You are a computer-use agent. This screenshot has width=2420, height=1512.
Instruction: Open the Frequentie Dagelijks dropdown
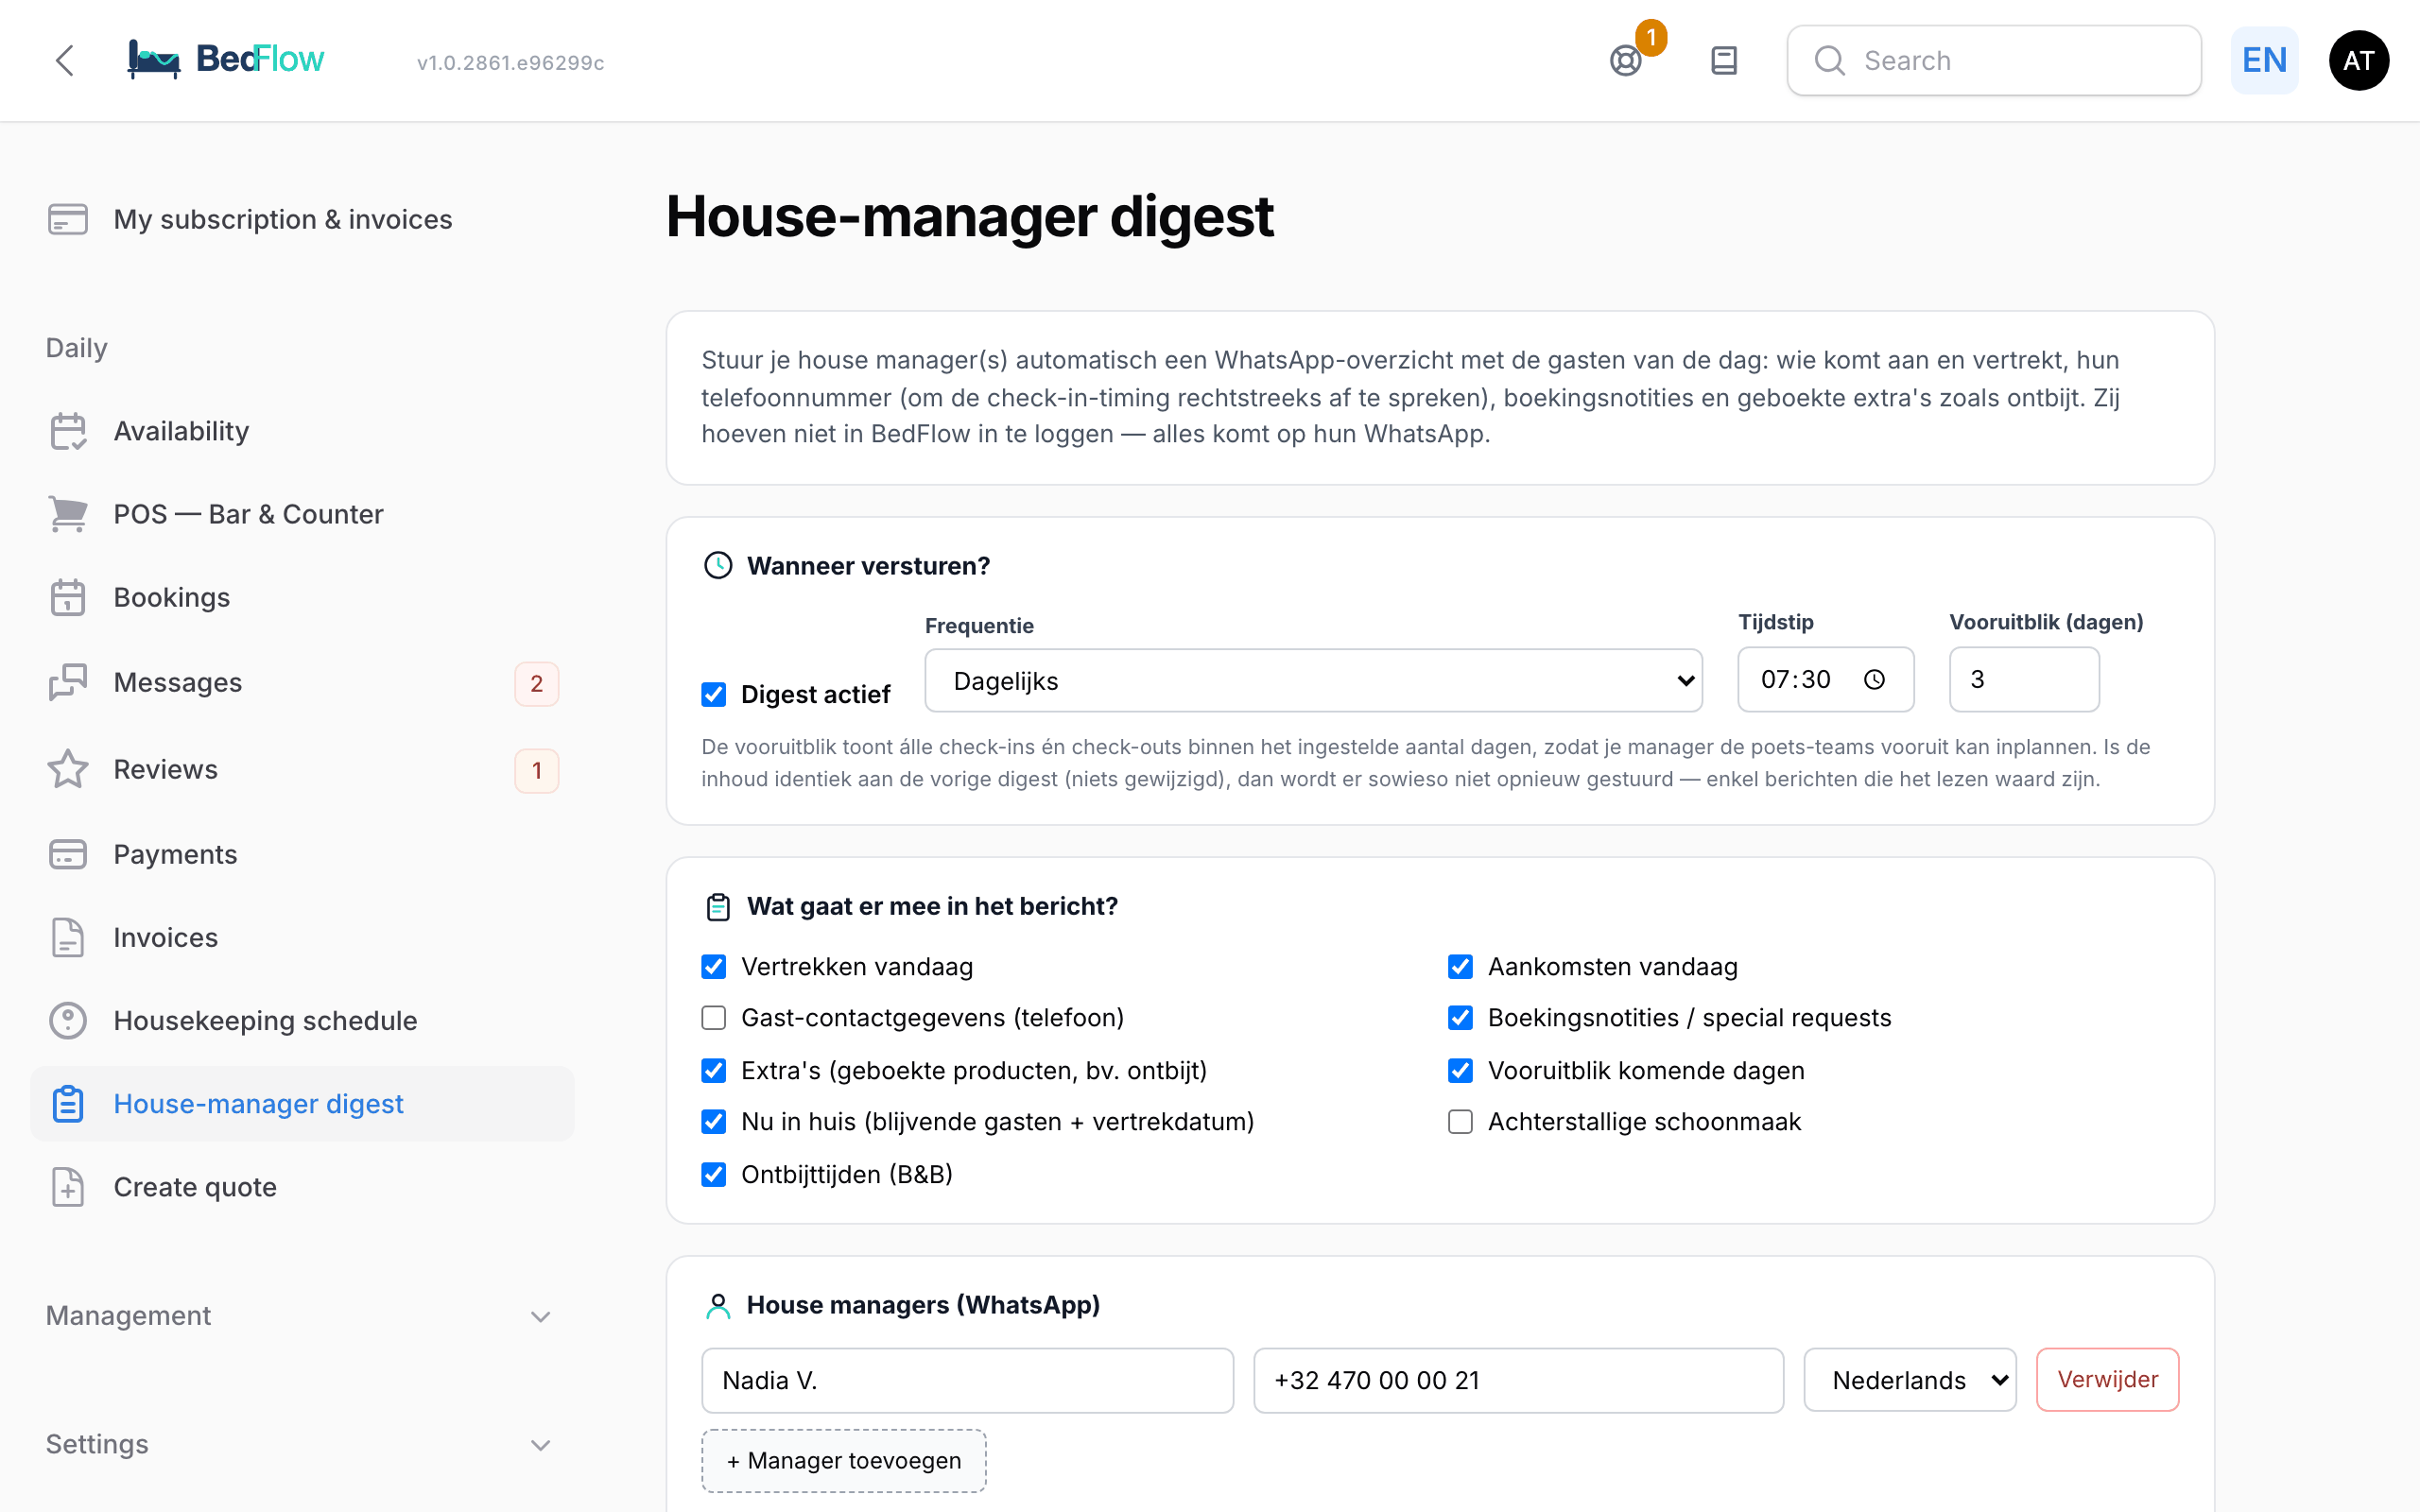coord(1313,681)
